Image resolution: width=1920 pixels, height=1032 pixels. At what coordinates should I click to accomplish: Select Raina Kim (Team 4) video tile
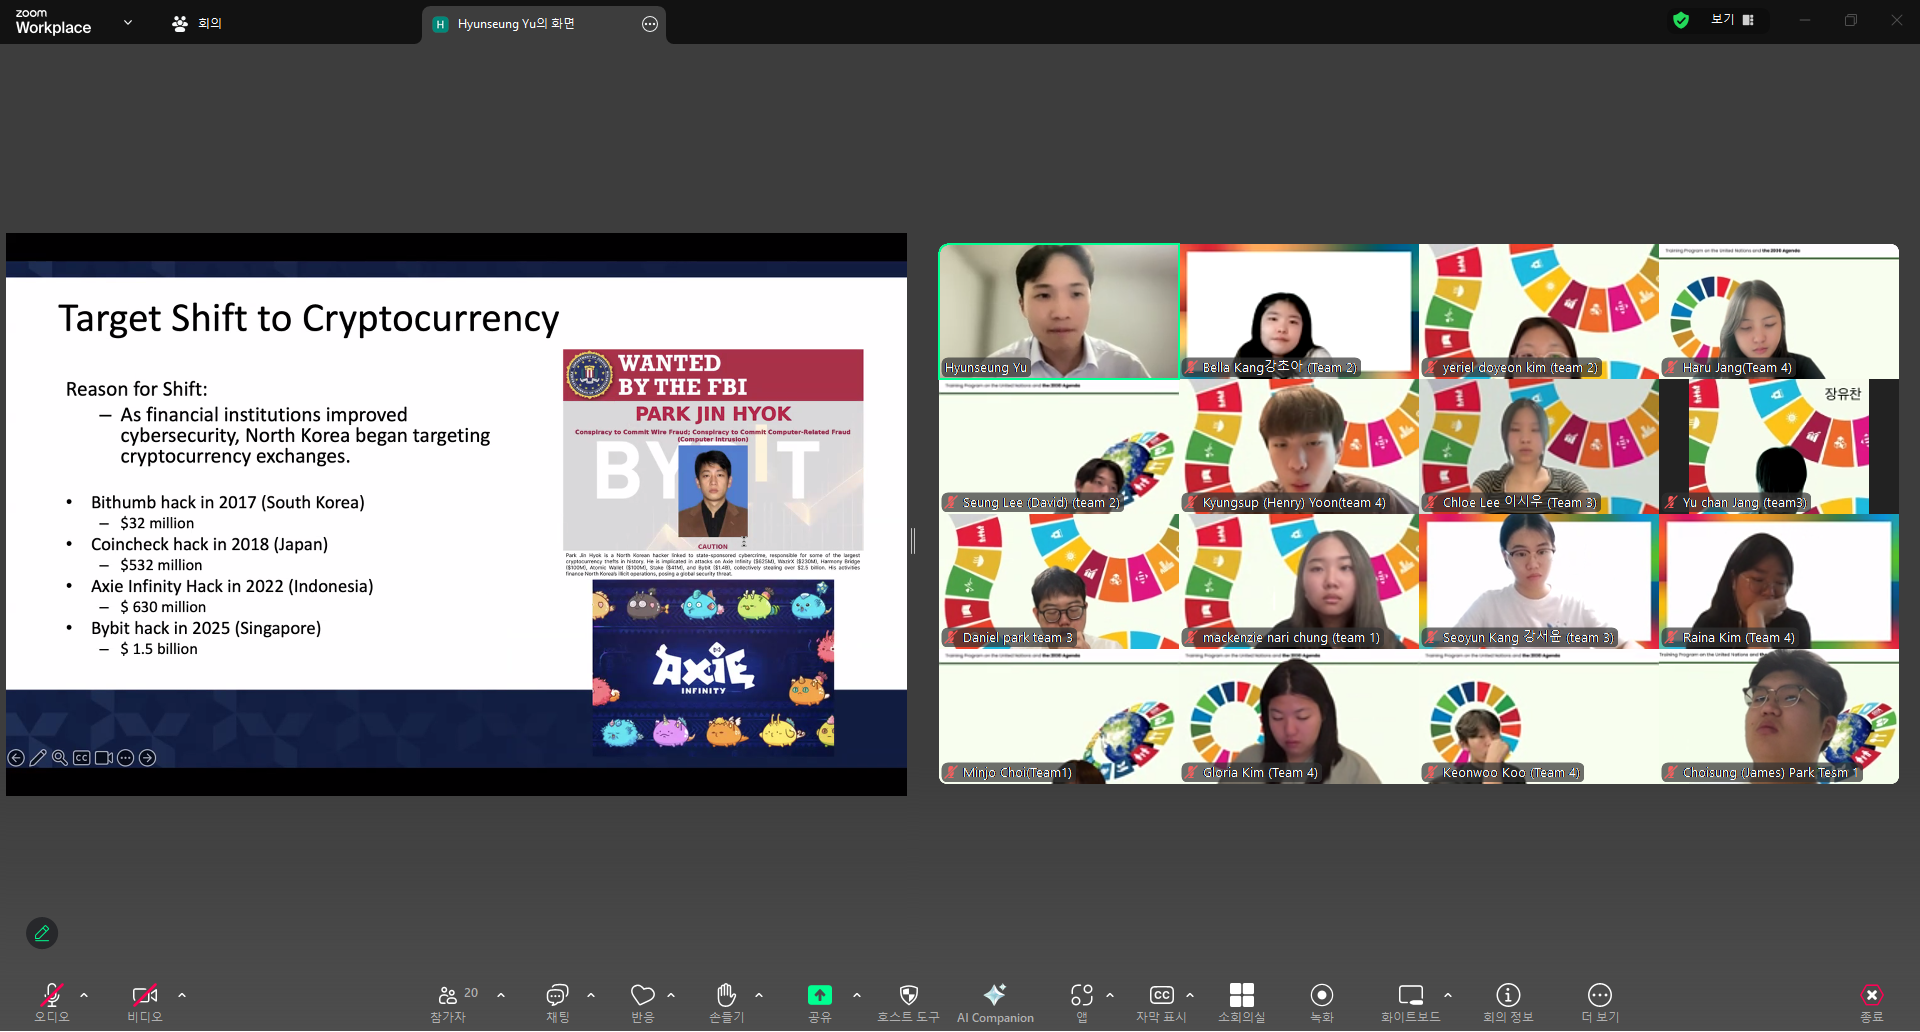click(x=1779, y=581)
